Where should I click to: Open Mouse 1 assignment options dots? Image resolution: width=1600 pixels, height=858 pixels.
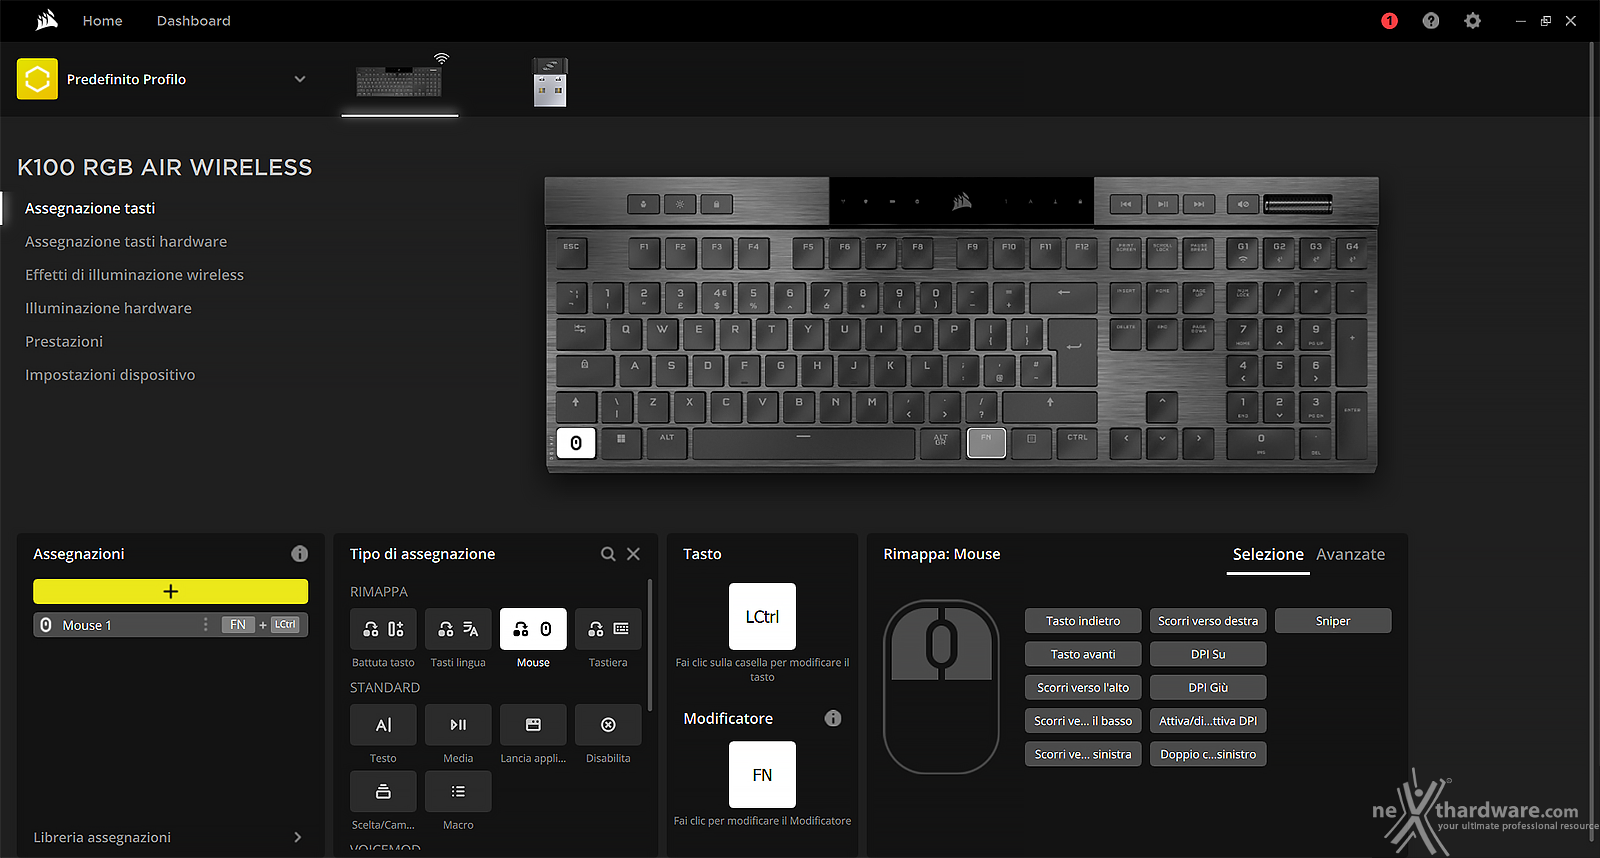point(206,625)
